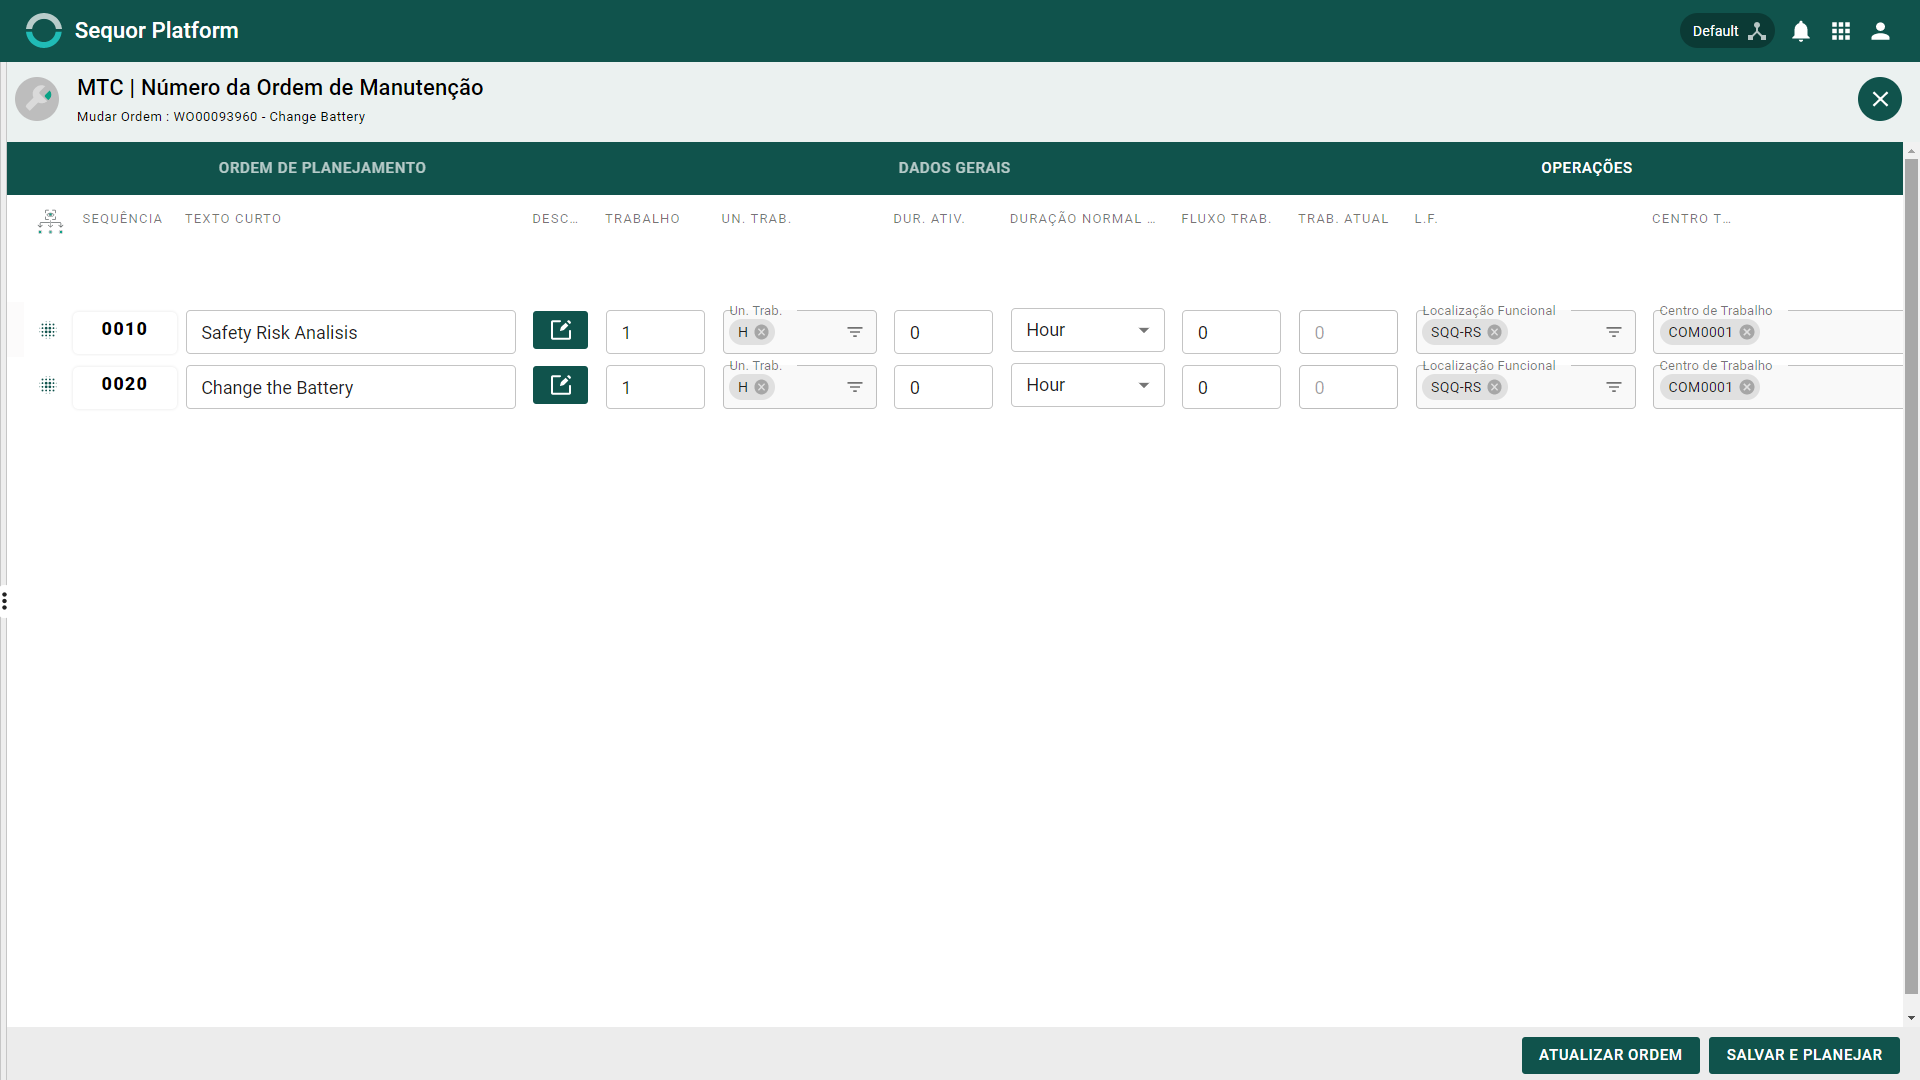The image size is (1920, 1080).
Task: Click Fluxo Trab. field in row 0020
Action: coord(1231,387)
